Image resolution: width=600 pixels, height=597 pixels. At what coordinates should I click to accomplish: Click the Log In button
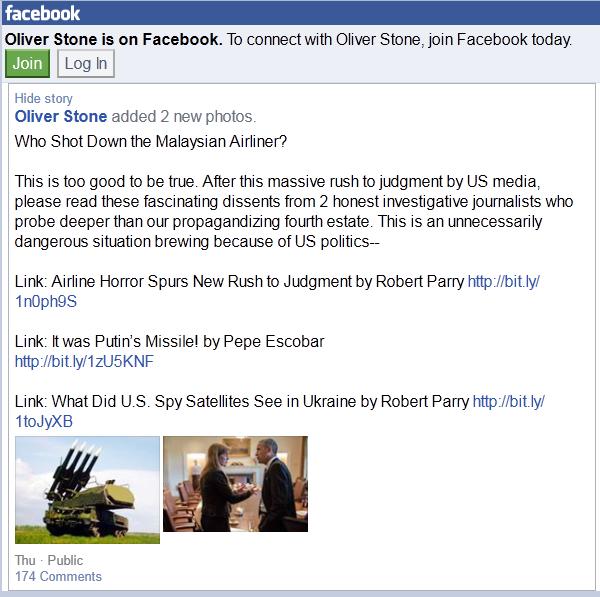[86, 64]
